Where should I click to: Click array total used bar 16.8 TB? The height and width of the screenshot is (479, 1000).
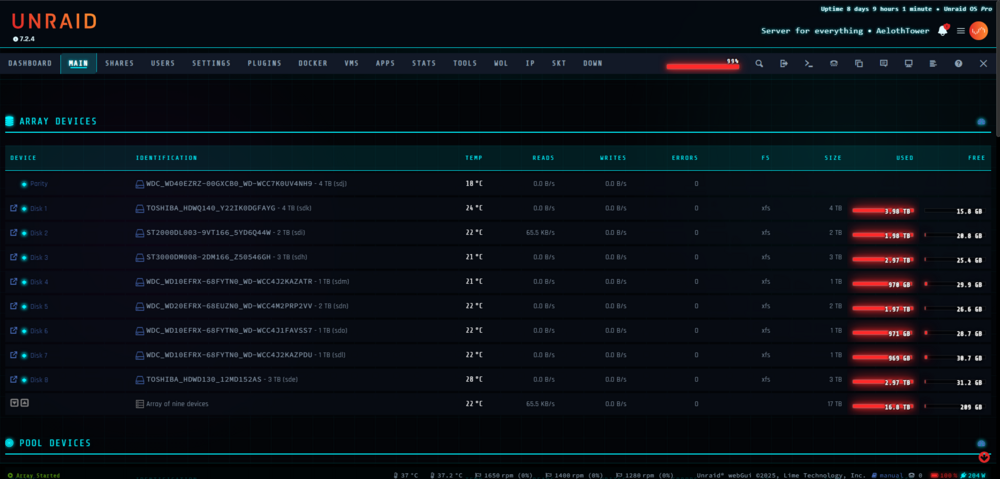[x=884, y=406]
